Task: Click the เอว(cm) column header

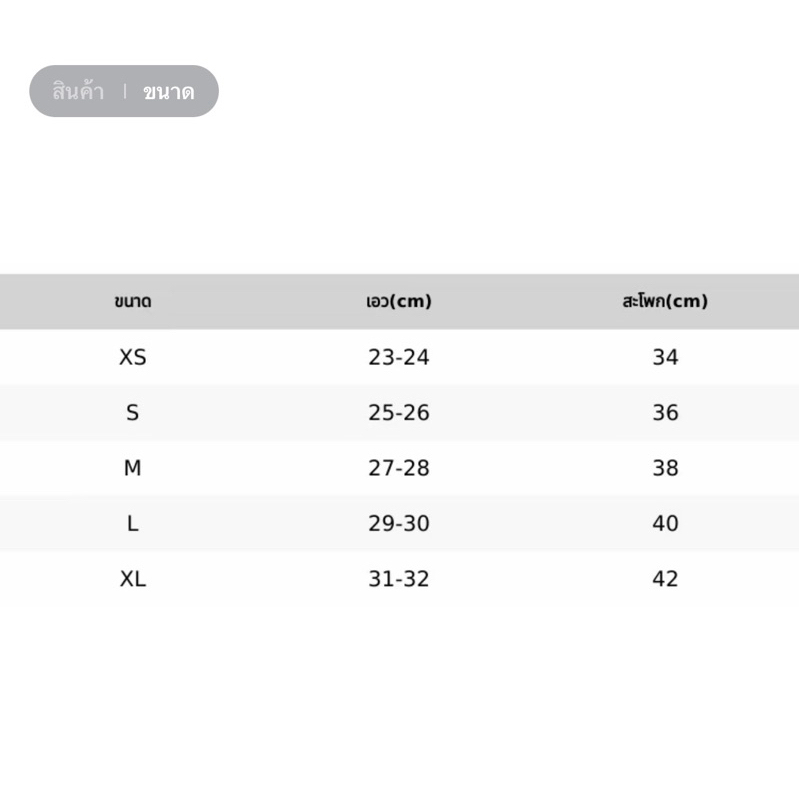Action: click(399, 301)
